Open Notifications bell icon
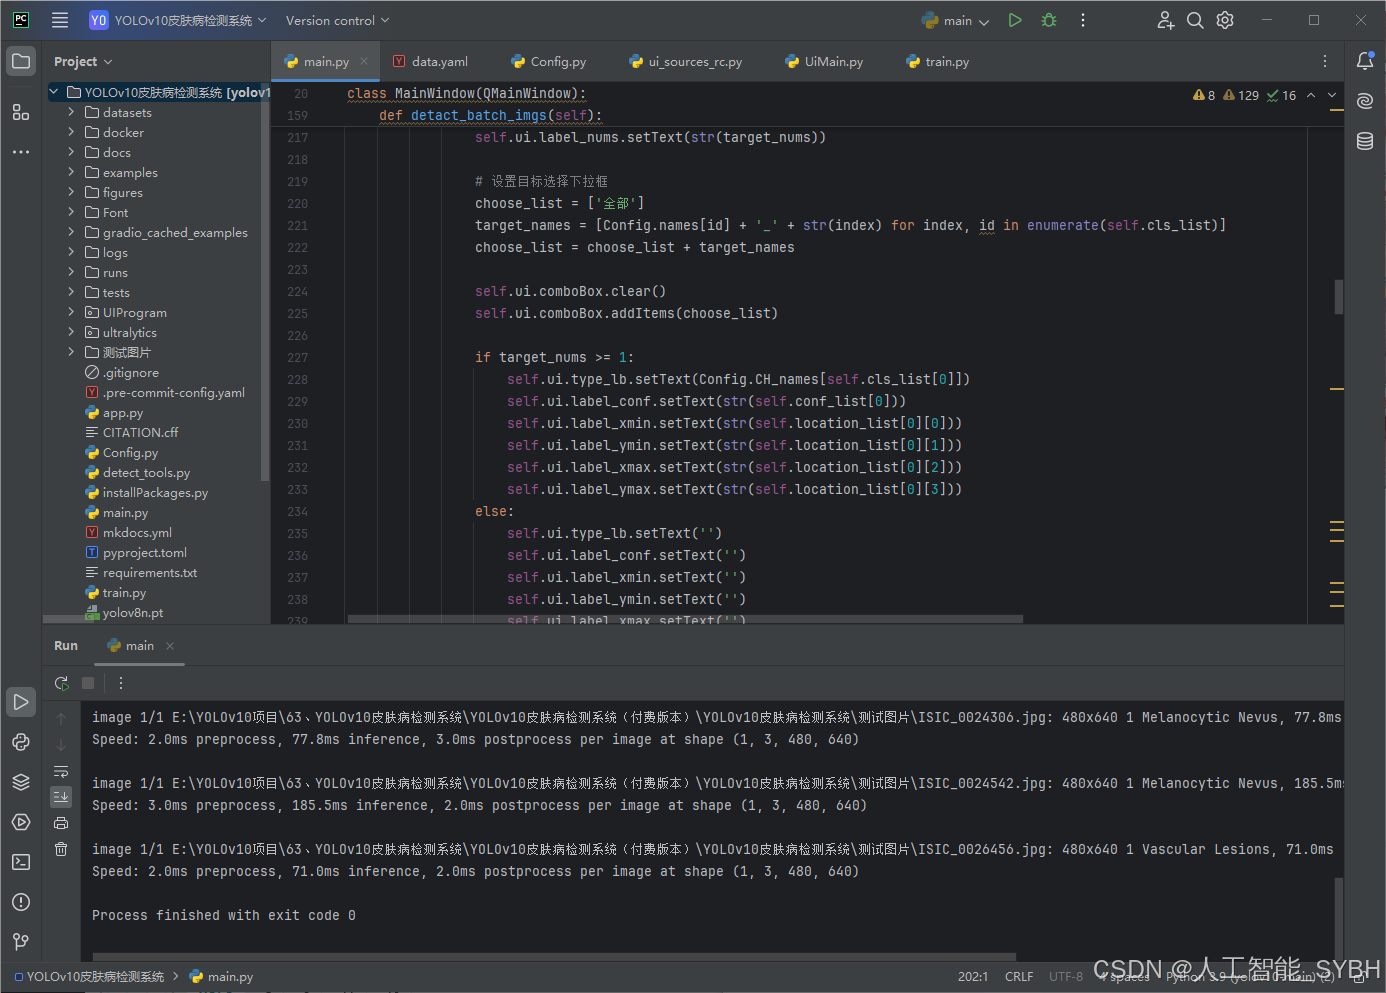Screen dimensions: 1386x993 point(1365,61)
